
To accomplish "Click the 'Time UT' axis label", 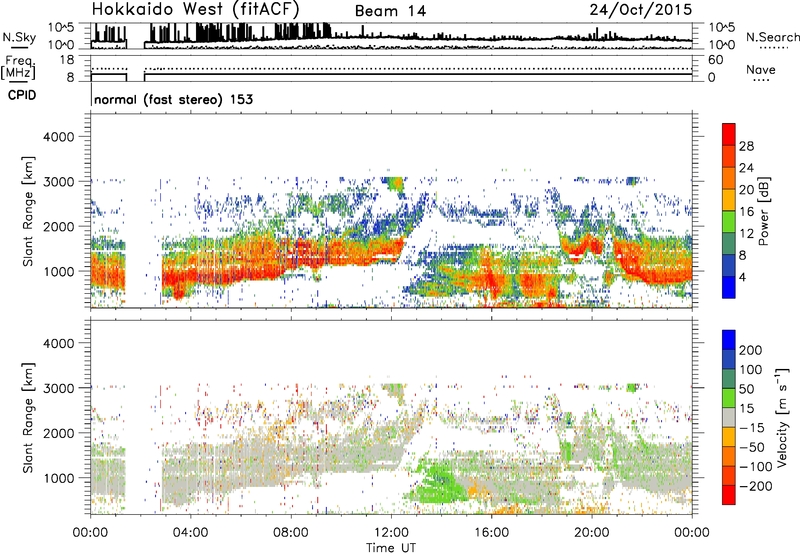I will [391, 548].
